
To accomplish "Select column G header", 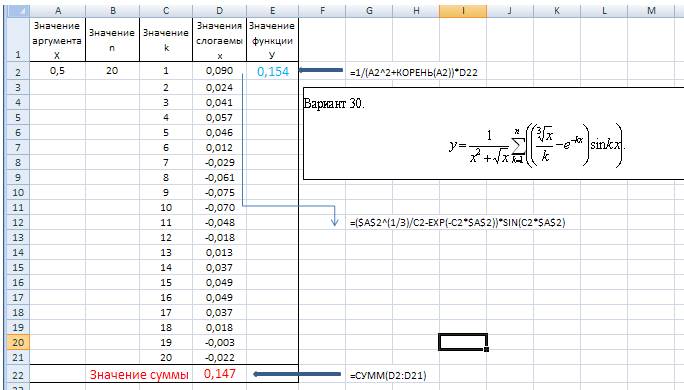I will click(369, 11).
